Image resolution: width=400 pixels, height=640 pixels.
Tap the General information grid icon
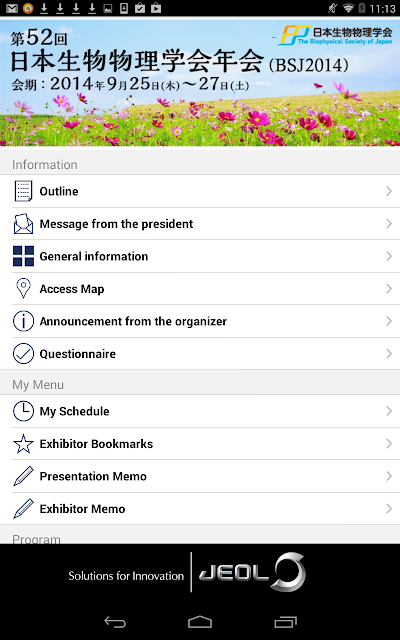click(23, 256)
